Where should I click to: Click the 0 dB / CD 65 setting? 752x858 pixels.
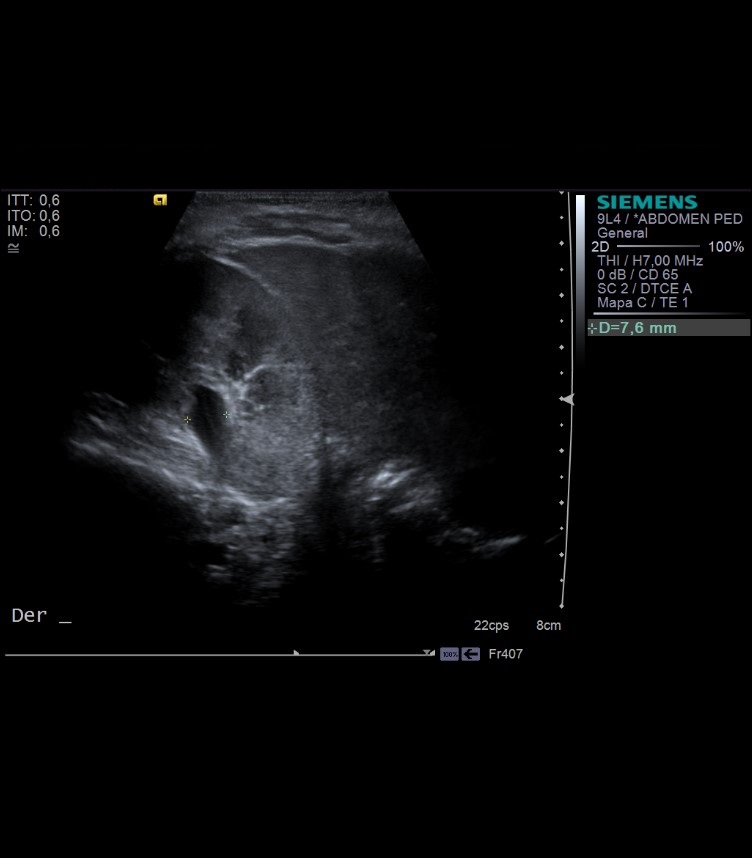tap(638, 275)
